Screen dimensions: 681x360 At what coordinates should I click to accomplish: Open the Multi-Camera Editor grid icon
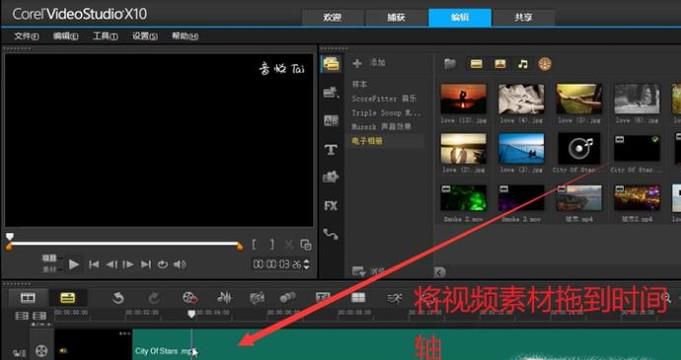(x=358, y=298)
